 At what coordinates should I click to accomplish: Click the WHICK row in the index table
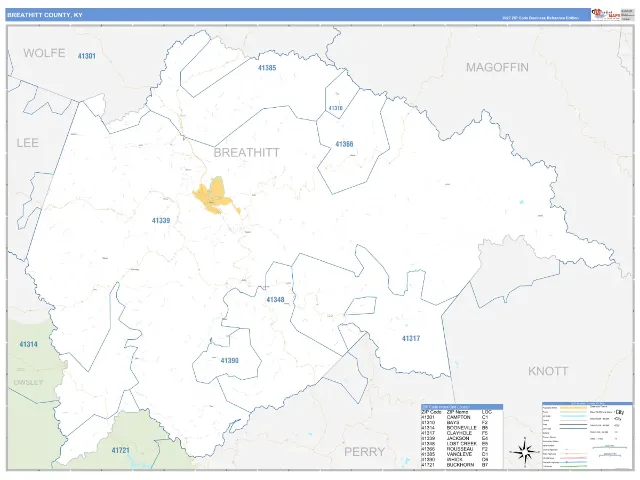click(x=455, y=460)
